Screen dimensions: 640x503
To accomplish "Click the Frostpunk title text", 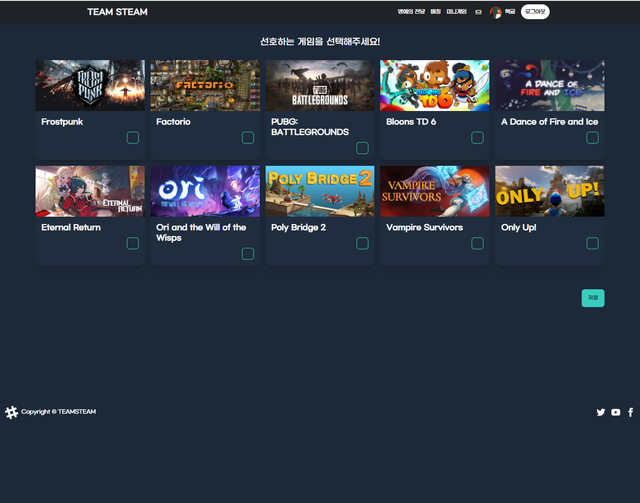I will (62, 122).
